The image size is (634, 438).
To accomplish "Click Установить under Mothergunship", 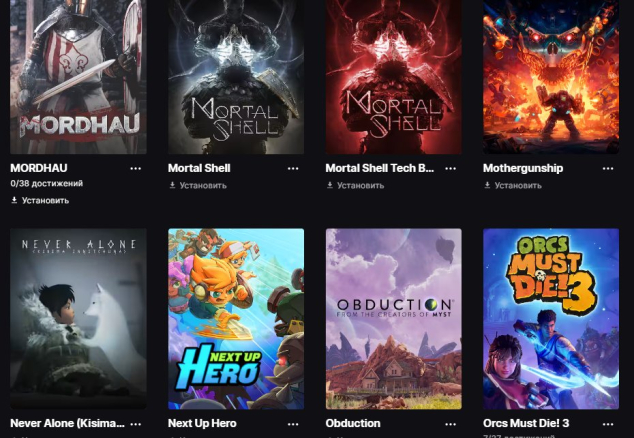I will click(x=513, y=185).
